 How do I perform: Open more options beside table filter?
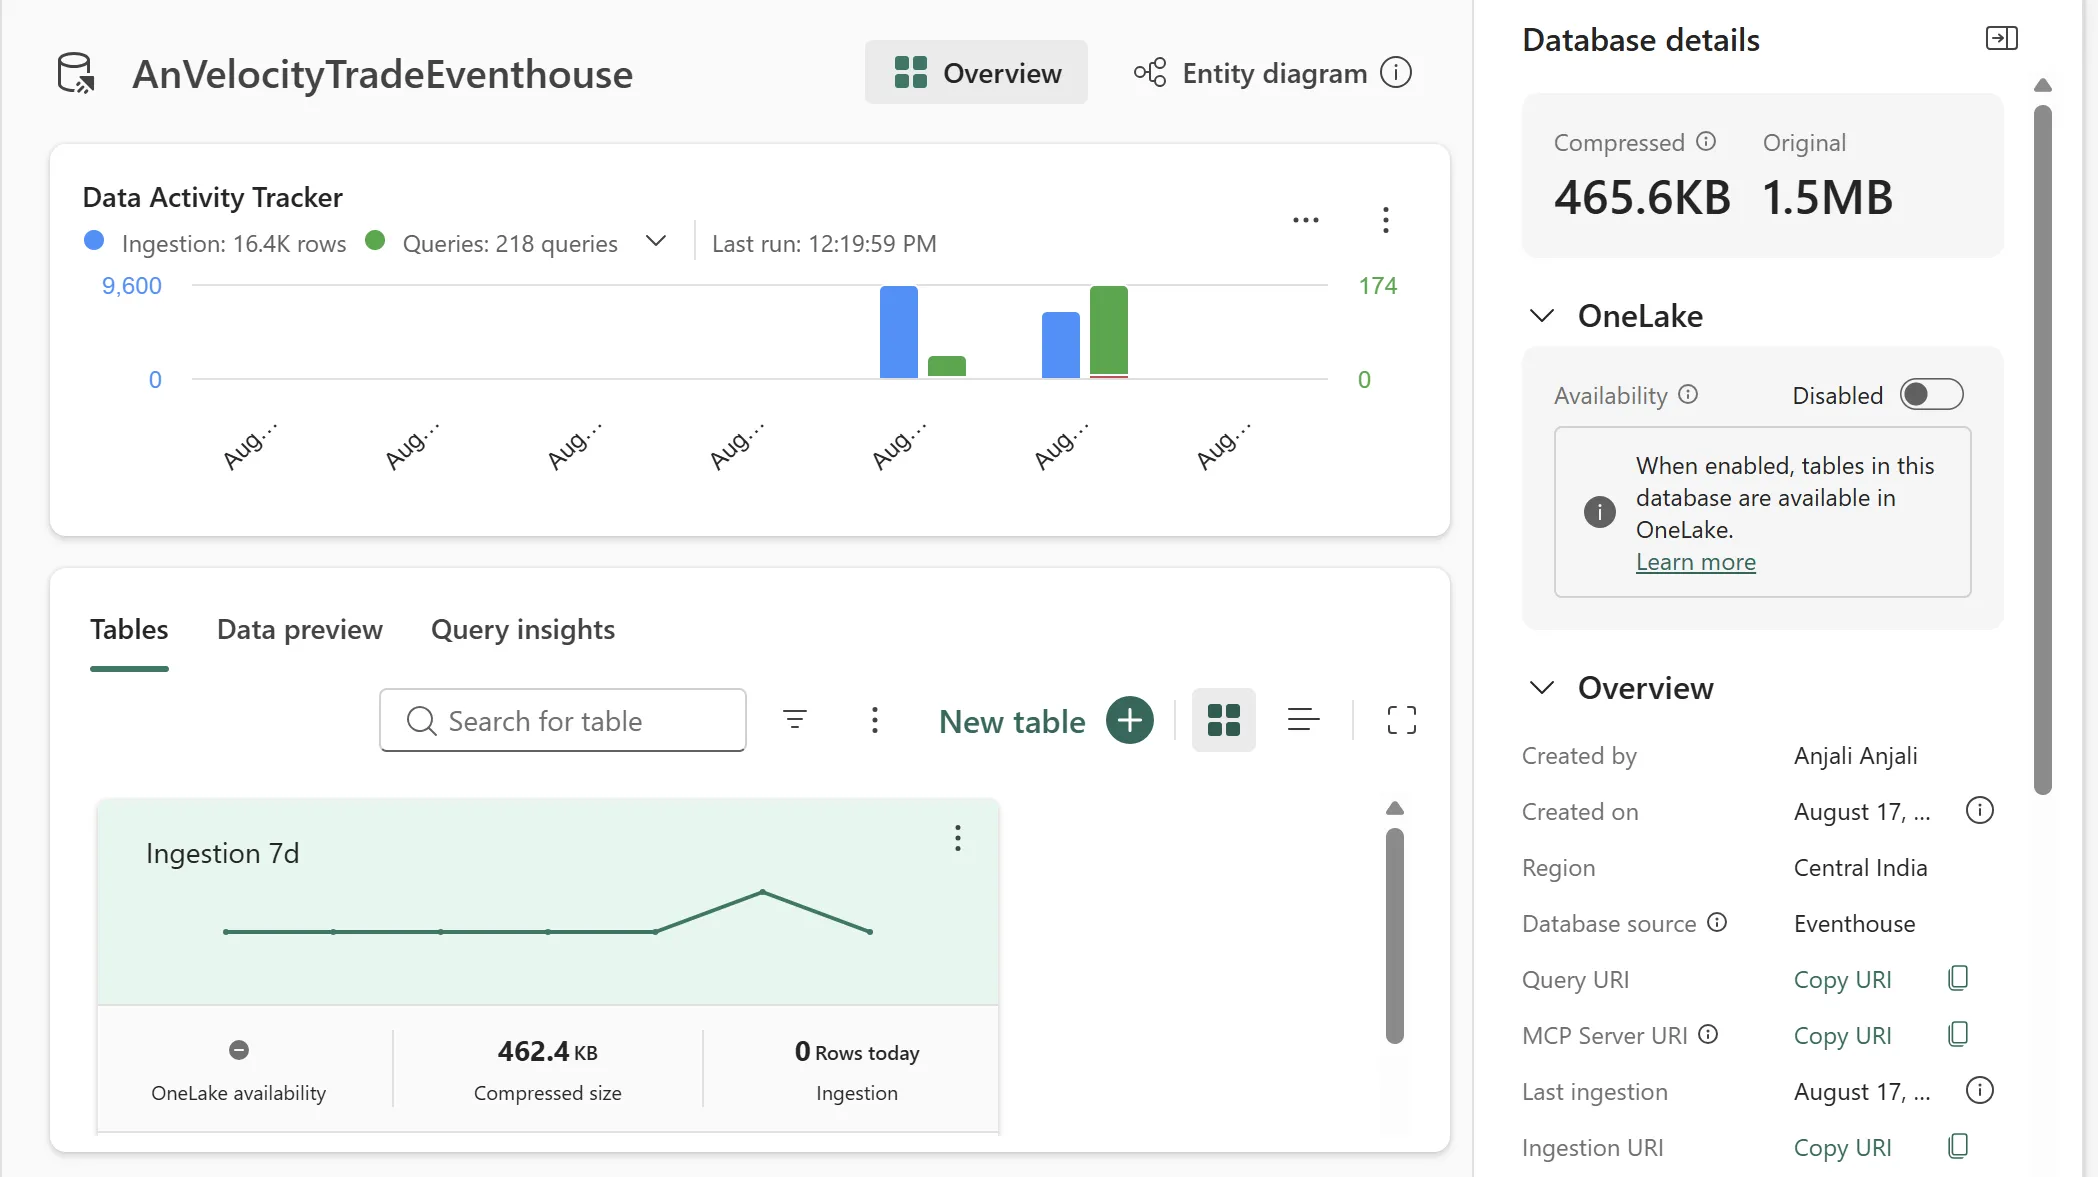point(875,720)
